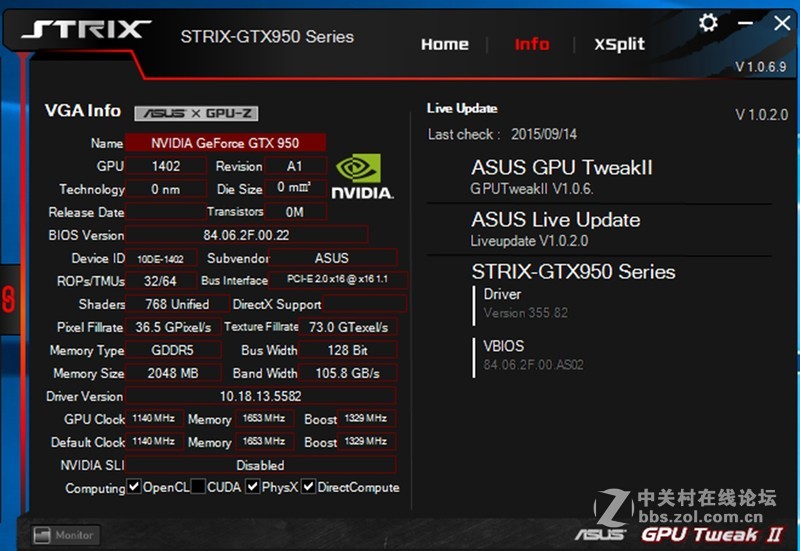Click GPU Clock 1140 MHz value
Image resolution: width=800 pixels, height=551 pixels.
pyautogui.click(x=154, y=418)
